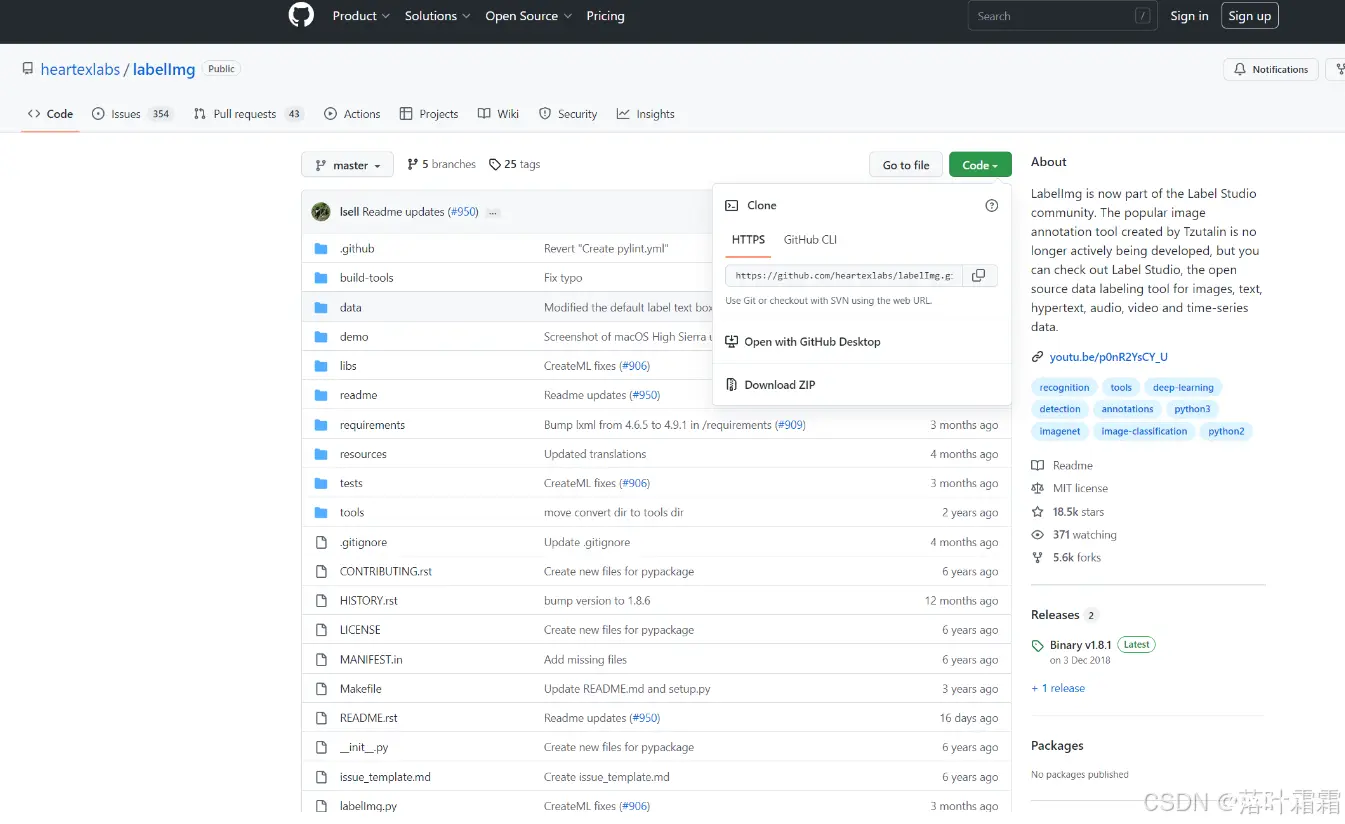Expand the Open Source menu
The image size is (1345, 824).
pos(528,16)
